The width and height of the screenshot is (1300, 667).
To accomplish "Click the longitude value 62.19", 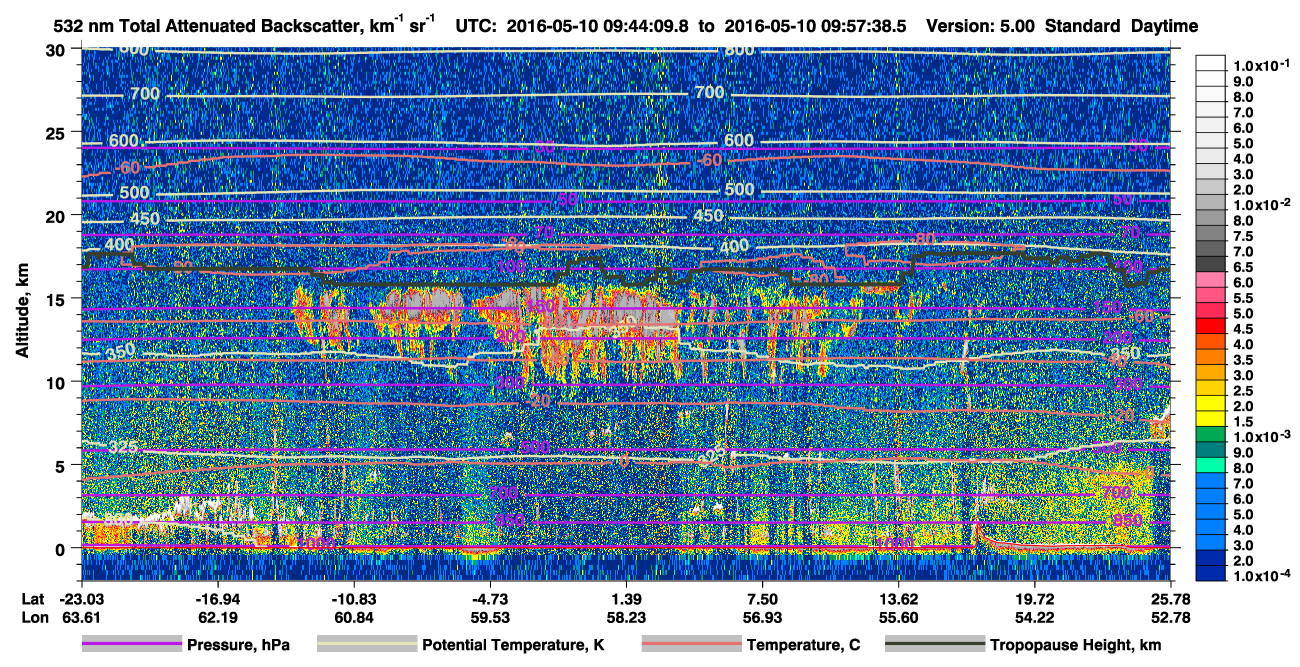I will (x=218, y=618).
